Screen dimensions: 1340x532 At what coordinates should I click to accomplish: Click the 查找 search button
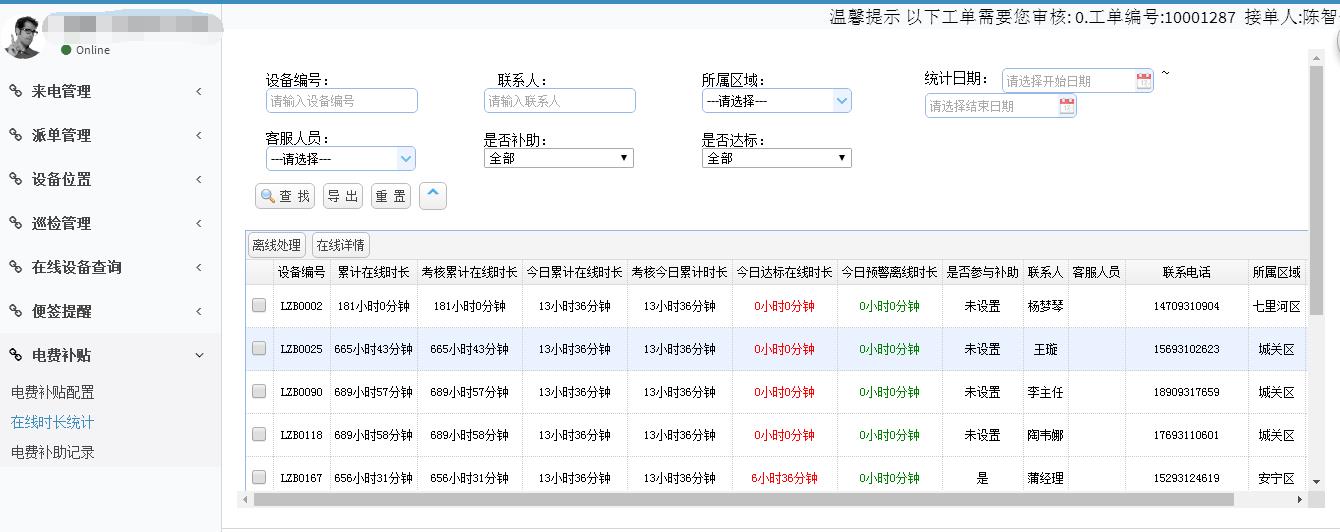[x=285, y=196]
